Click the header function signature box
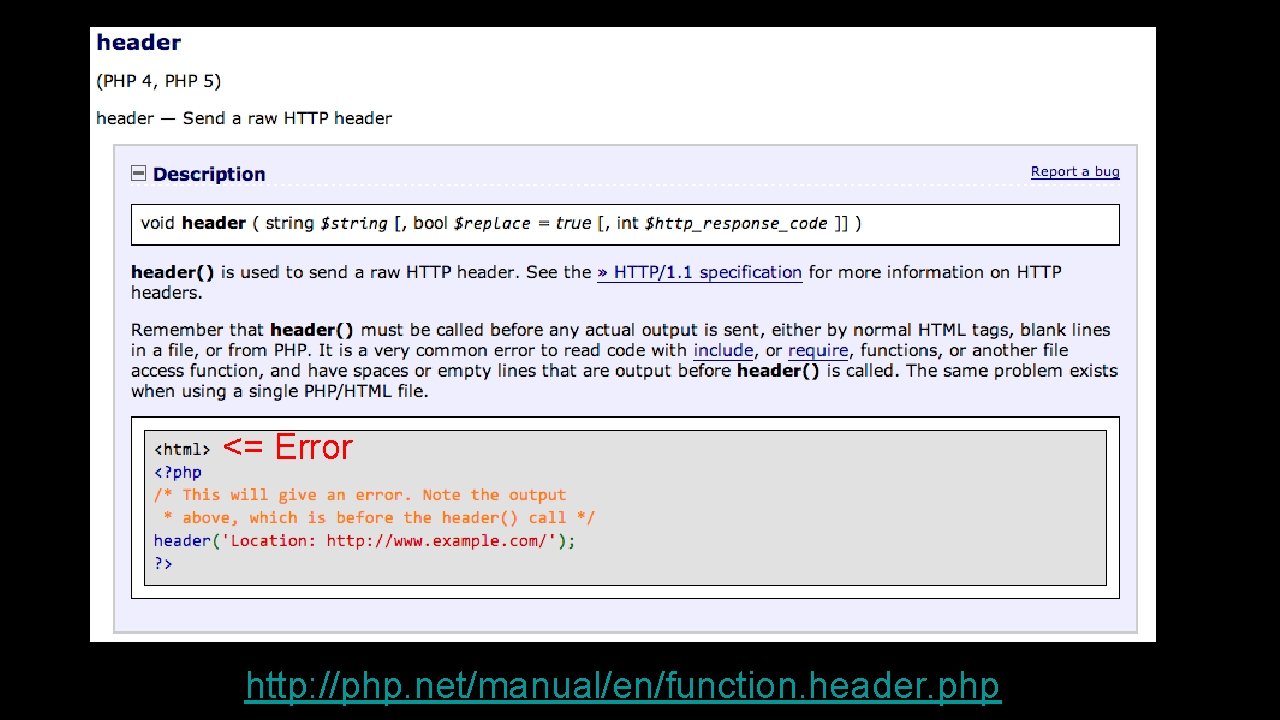This screenshot has height=720, width=1280. pyautogui.click(x=625, y=224)
